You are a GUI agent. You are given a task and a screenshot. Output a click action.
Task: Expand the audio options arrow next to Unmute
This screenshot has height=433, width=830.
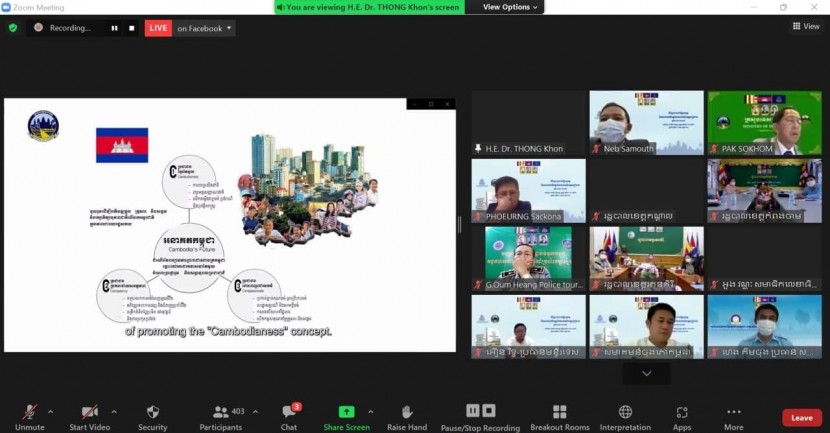coord(50,411)
